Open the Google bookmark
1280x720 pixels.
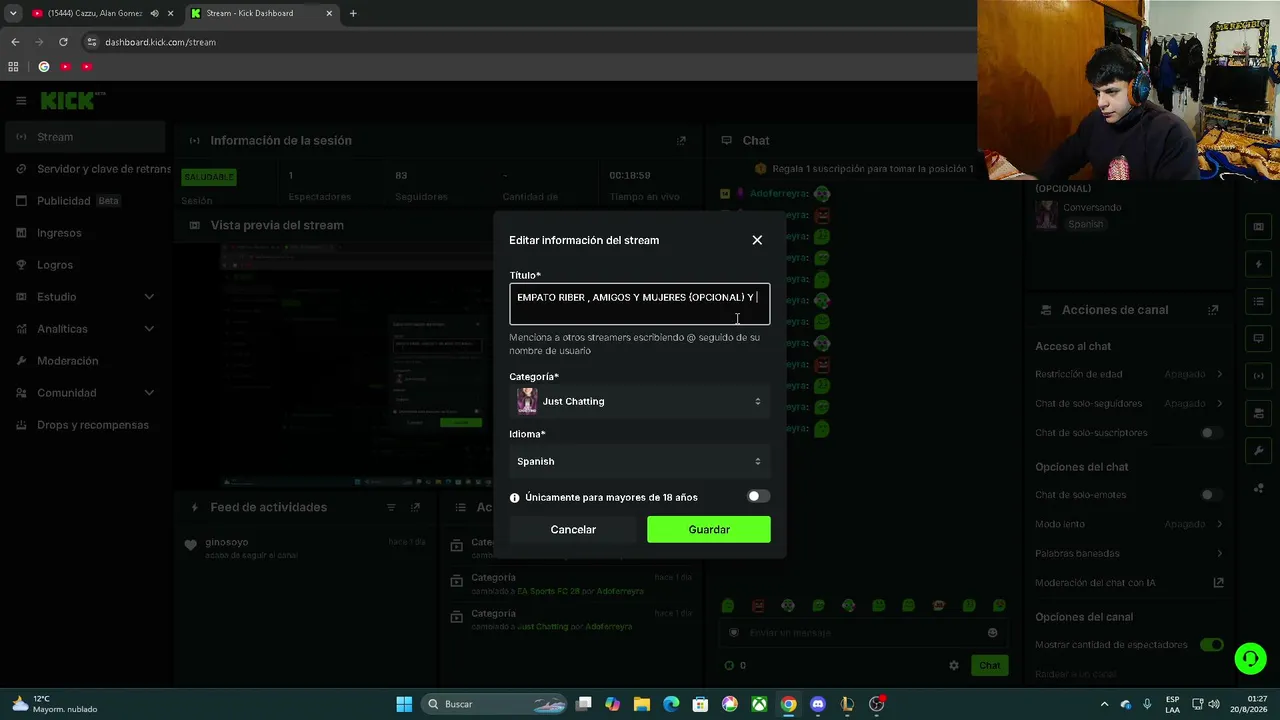point(44,67)
